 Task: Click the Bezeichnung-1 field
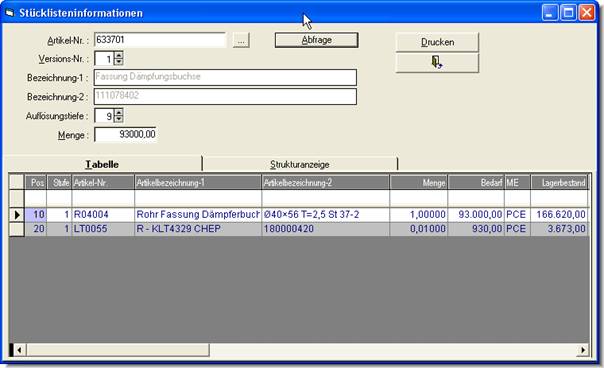pyautogui.click(x=225, y=77)
